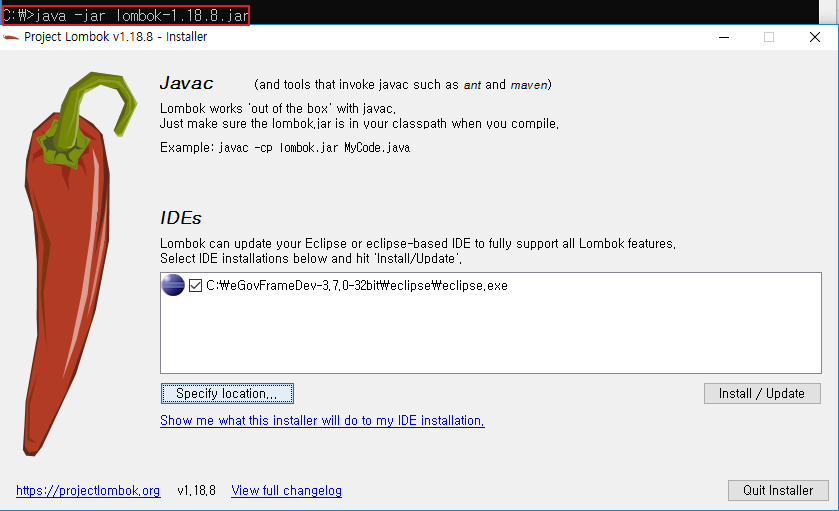
Task: Click the Eclipse globe icon in IDE list
Action: pyautogui.click(x=173, y=285)
